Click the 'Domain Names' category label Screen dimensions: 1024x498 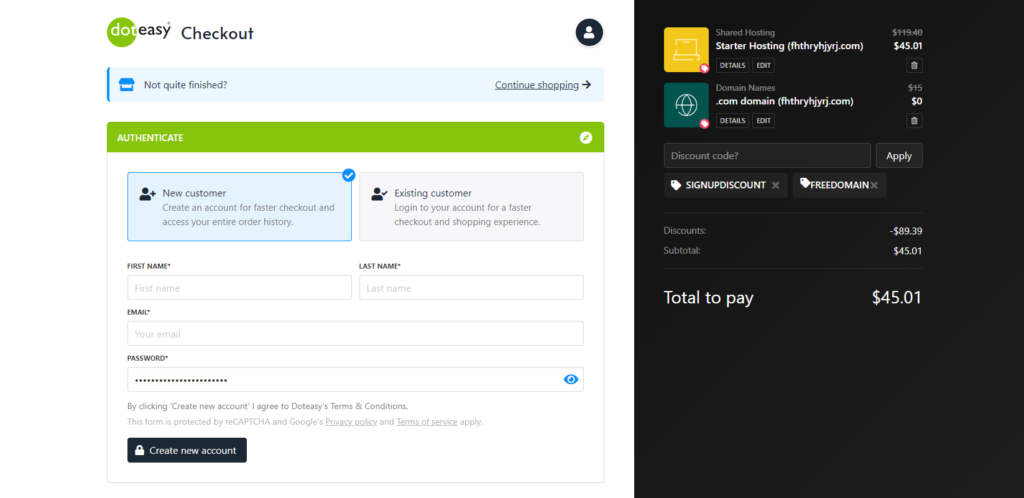(x=745, y=87)
